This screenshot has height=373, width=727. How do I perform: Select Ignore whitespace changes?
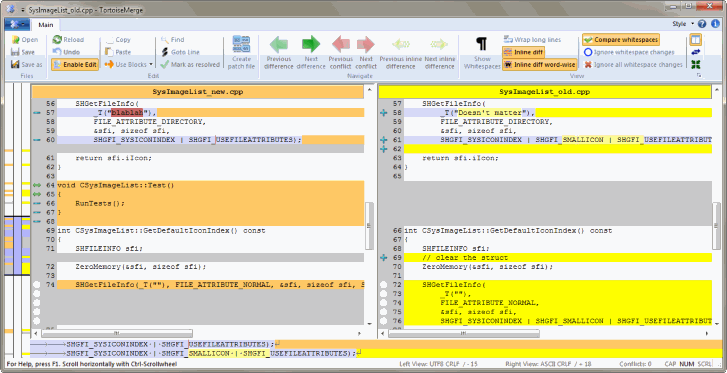[x=629, y=52]
